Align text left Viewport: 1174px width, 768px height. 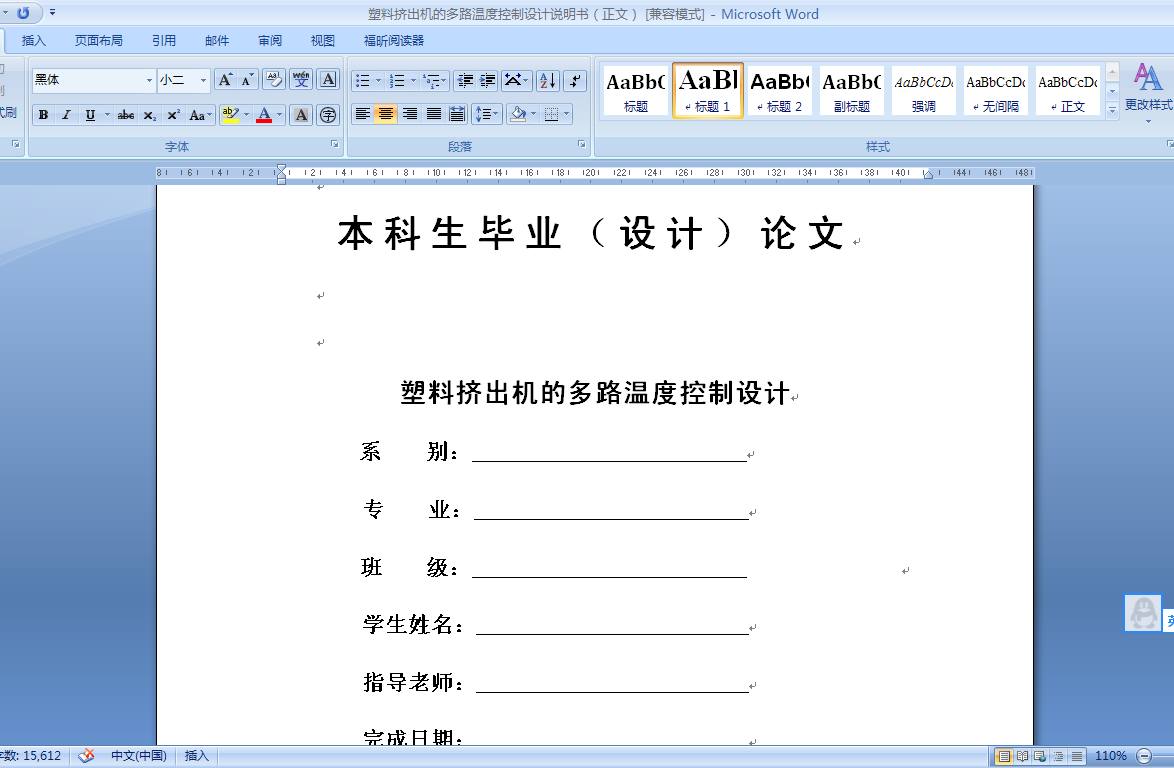tap(362, 114)
